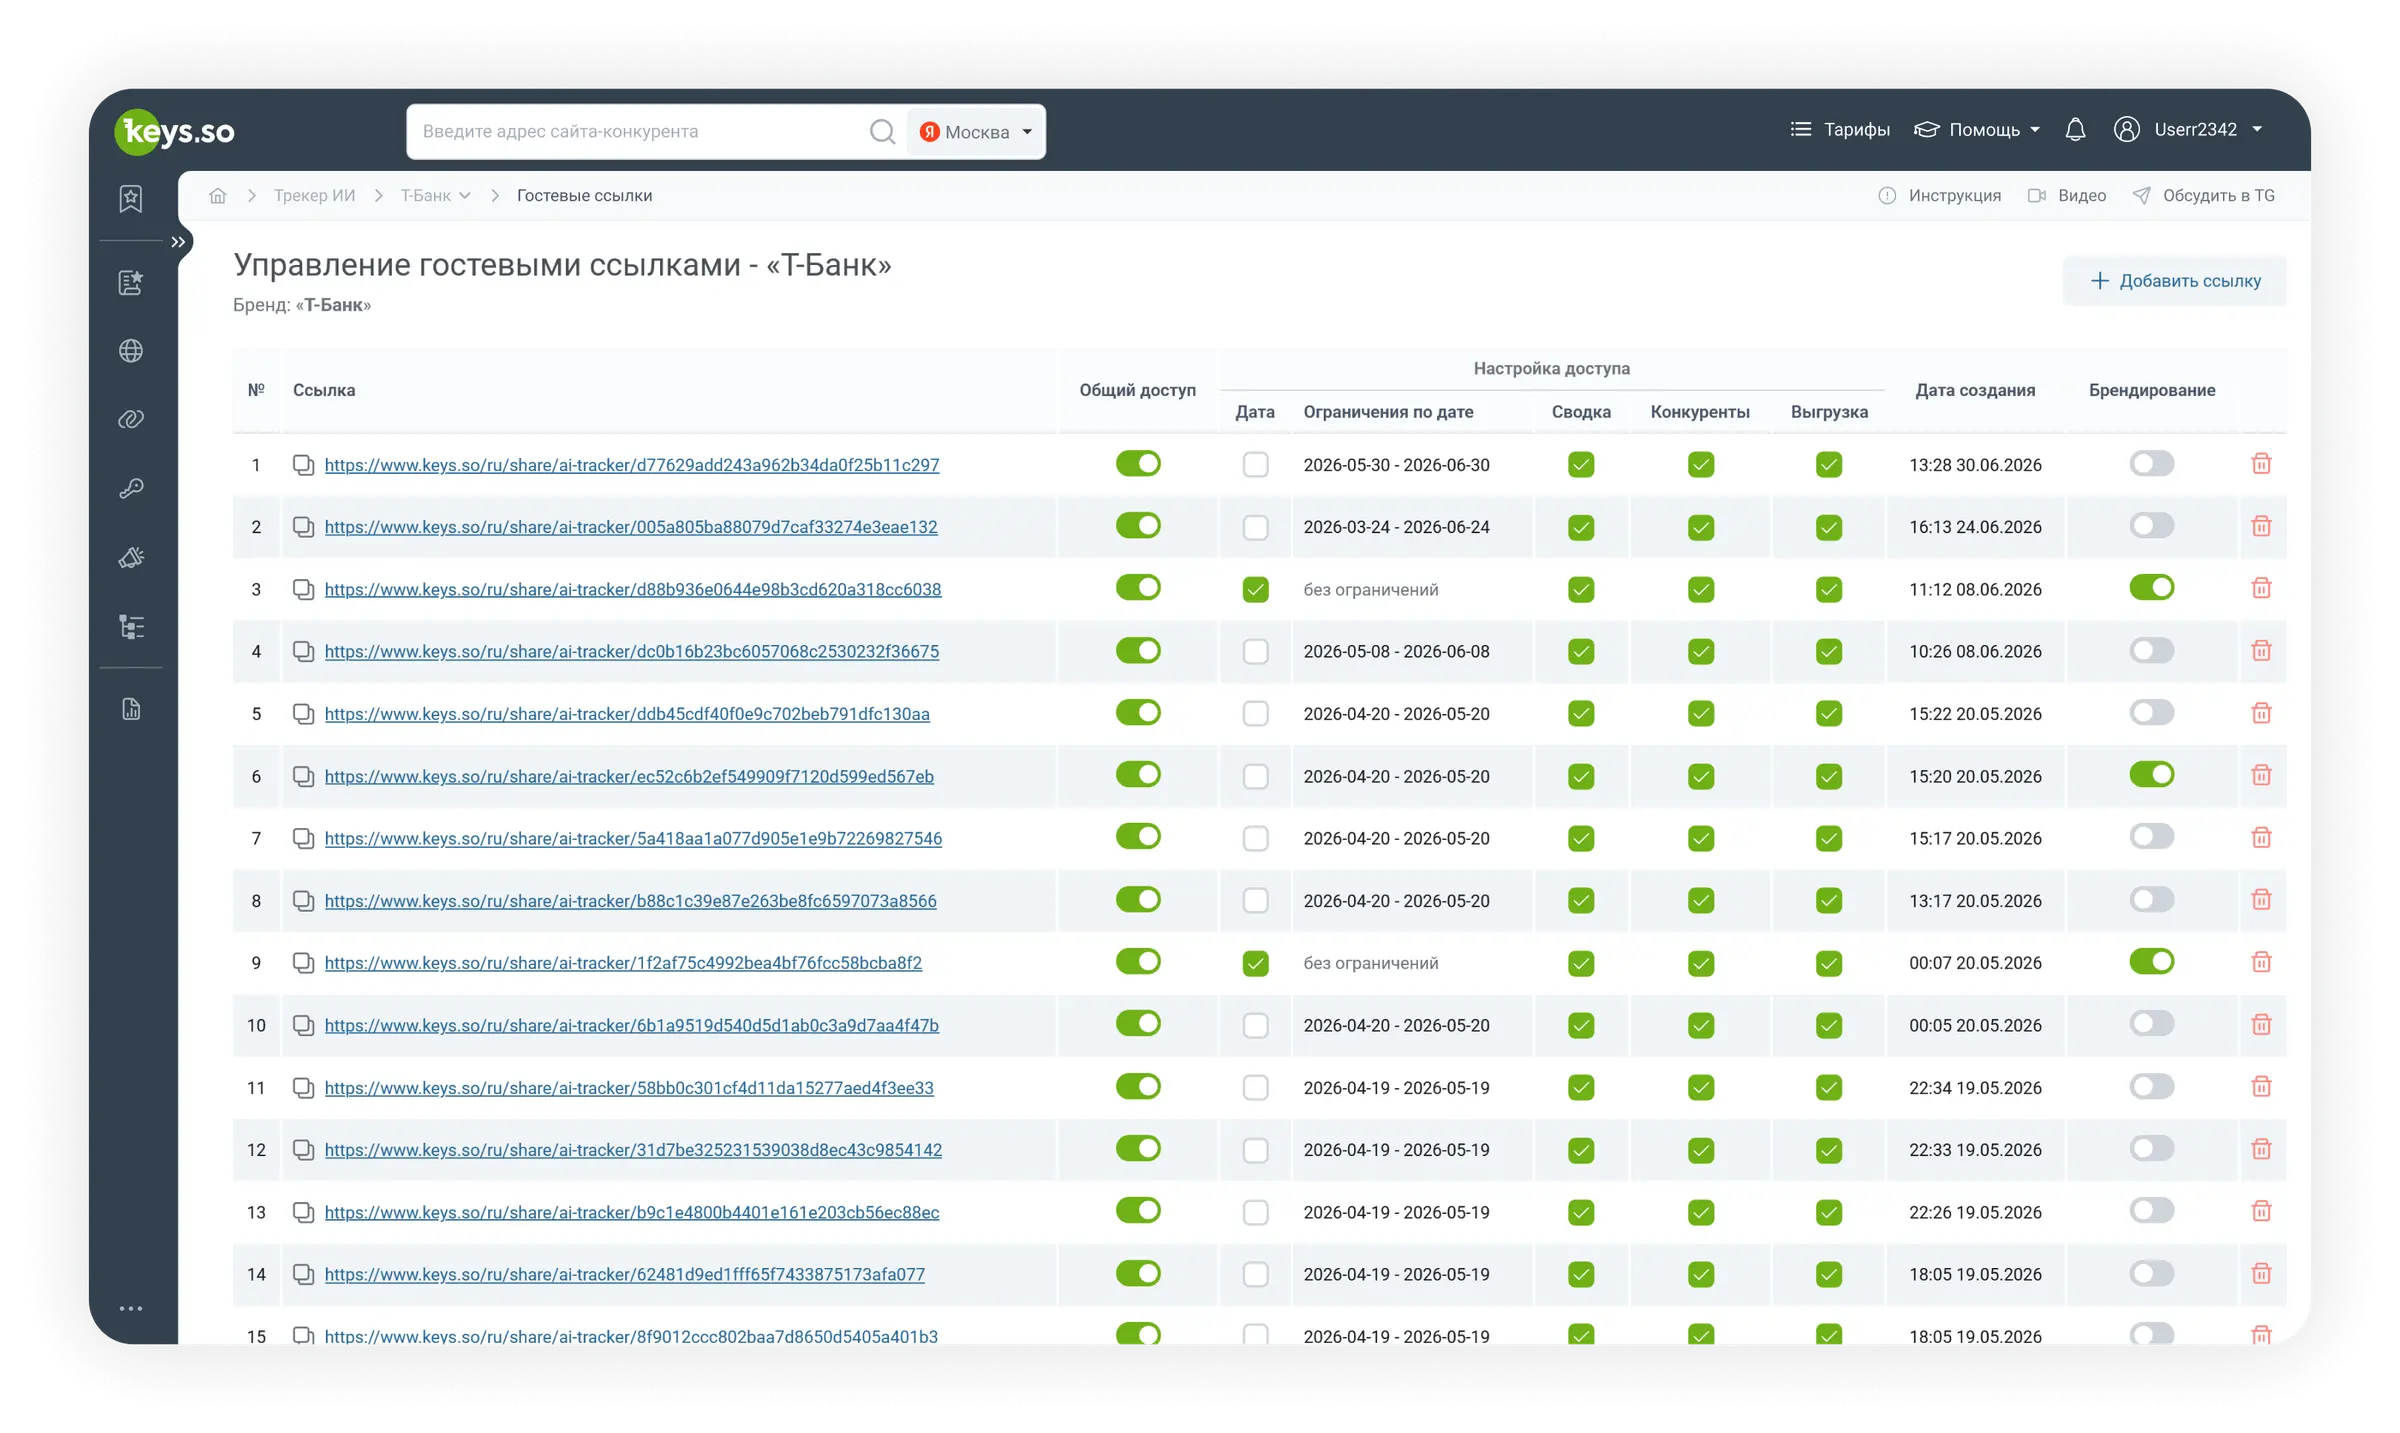This screenshot has height=1433, width=2400.
Task: Click the three-dots more sidebar icon
Action: pyautogui.click(x=131, y=1308)
